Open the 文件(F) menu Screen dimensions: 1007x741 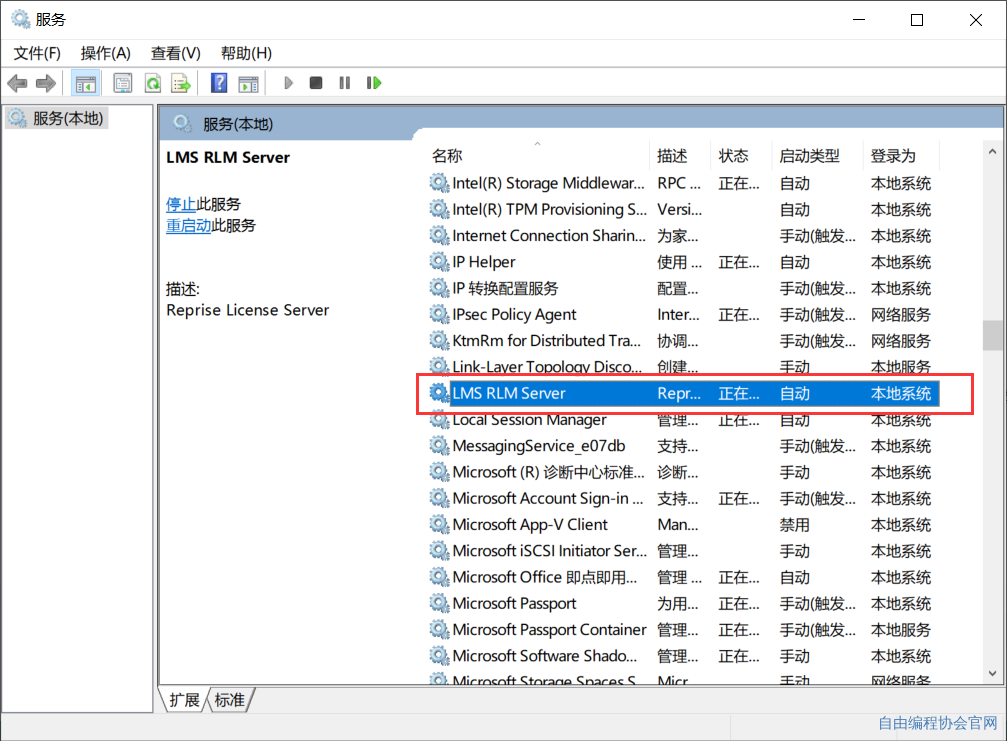[37, 53]
